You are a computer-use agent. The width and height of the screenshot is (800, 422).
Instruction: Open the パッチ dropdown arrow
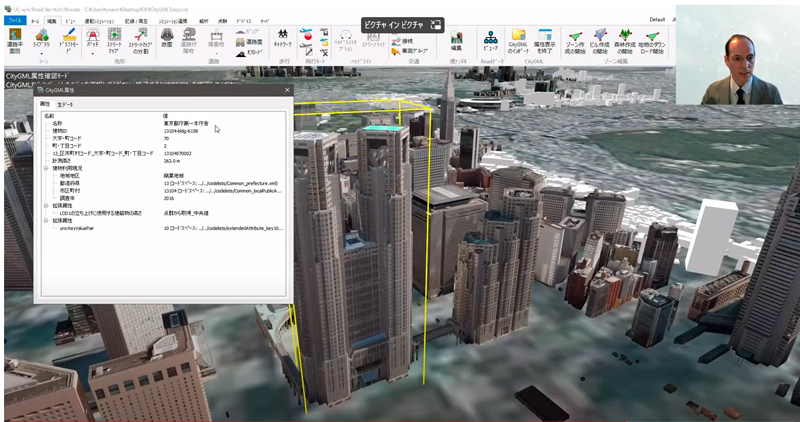pos(95,55)
